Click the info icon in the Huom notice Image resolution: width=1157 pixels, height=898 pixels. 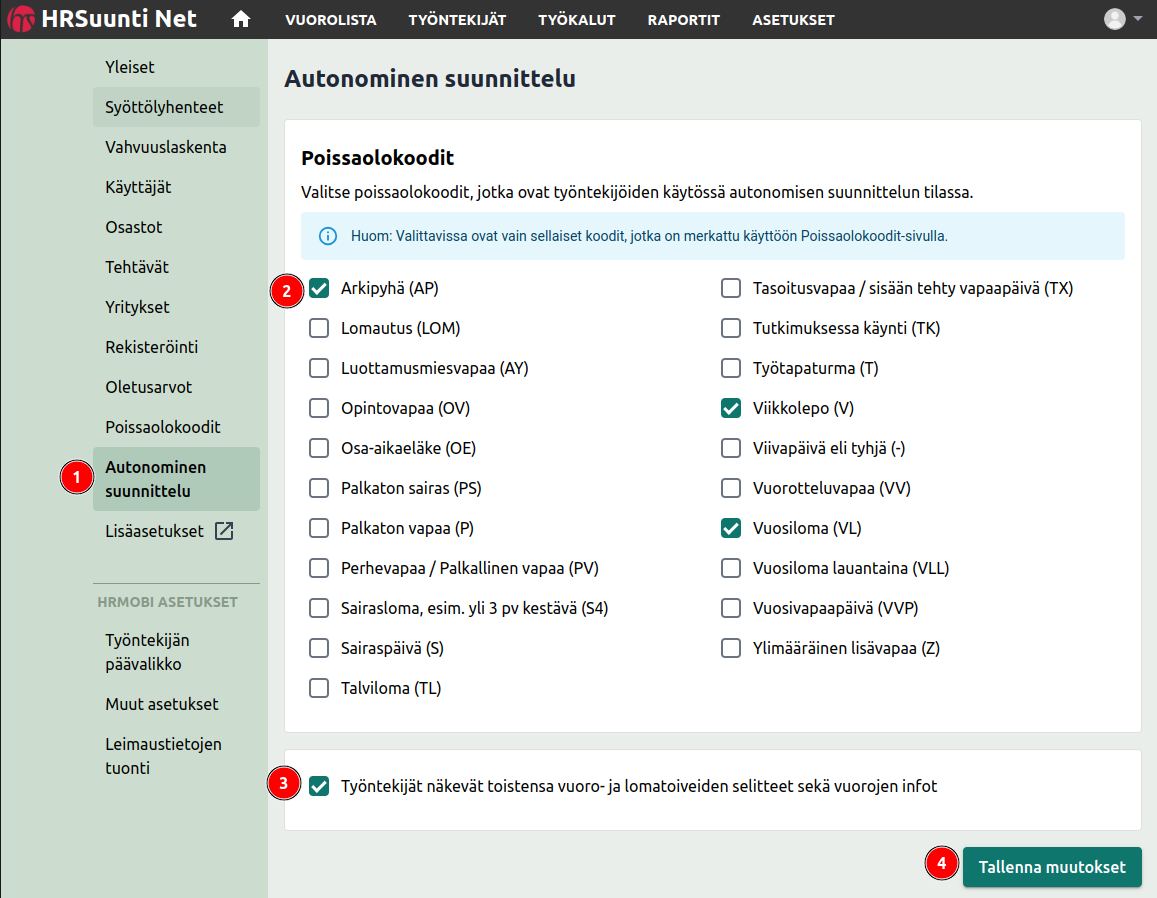328,236
